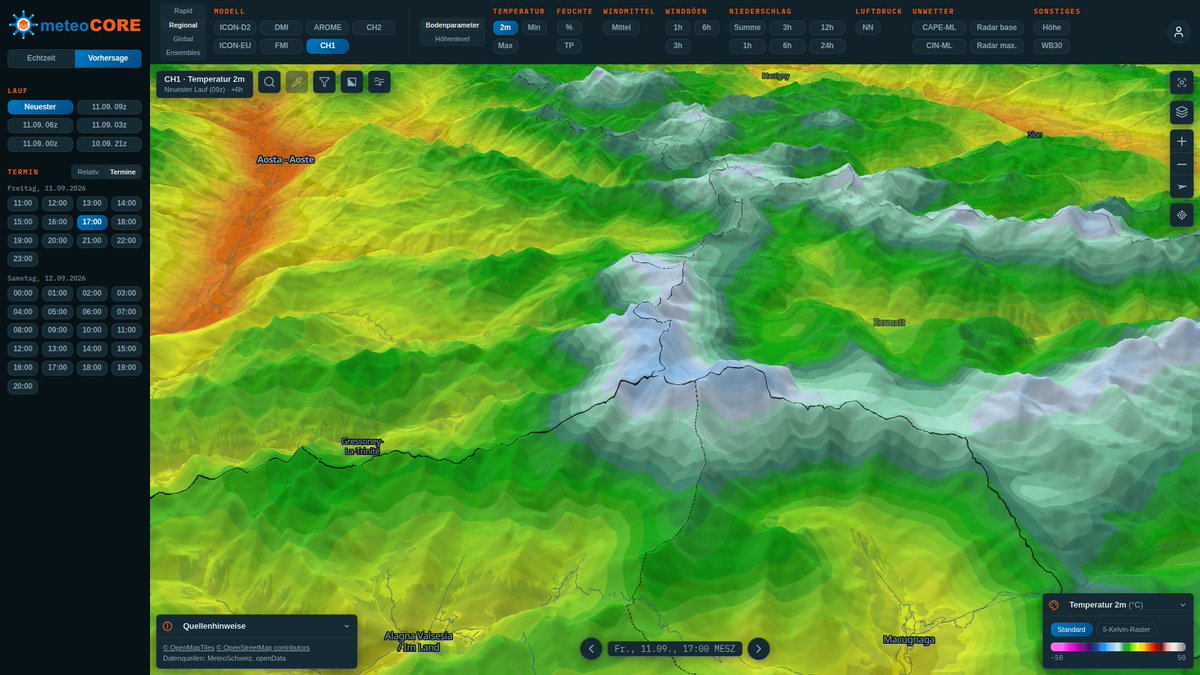Select the ICON-EU model
Screen dimensions: 1200x675
coord(235,46)
